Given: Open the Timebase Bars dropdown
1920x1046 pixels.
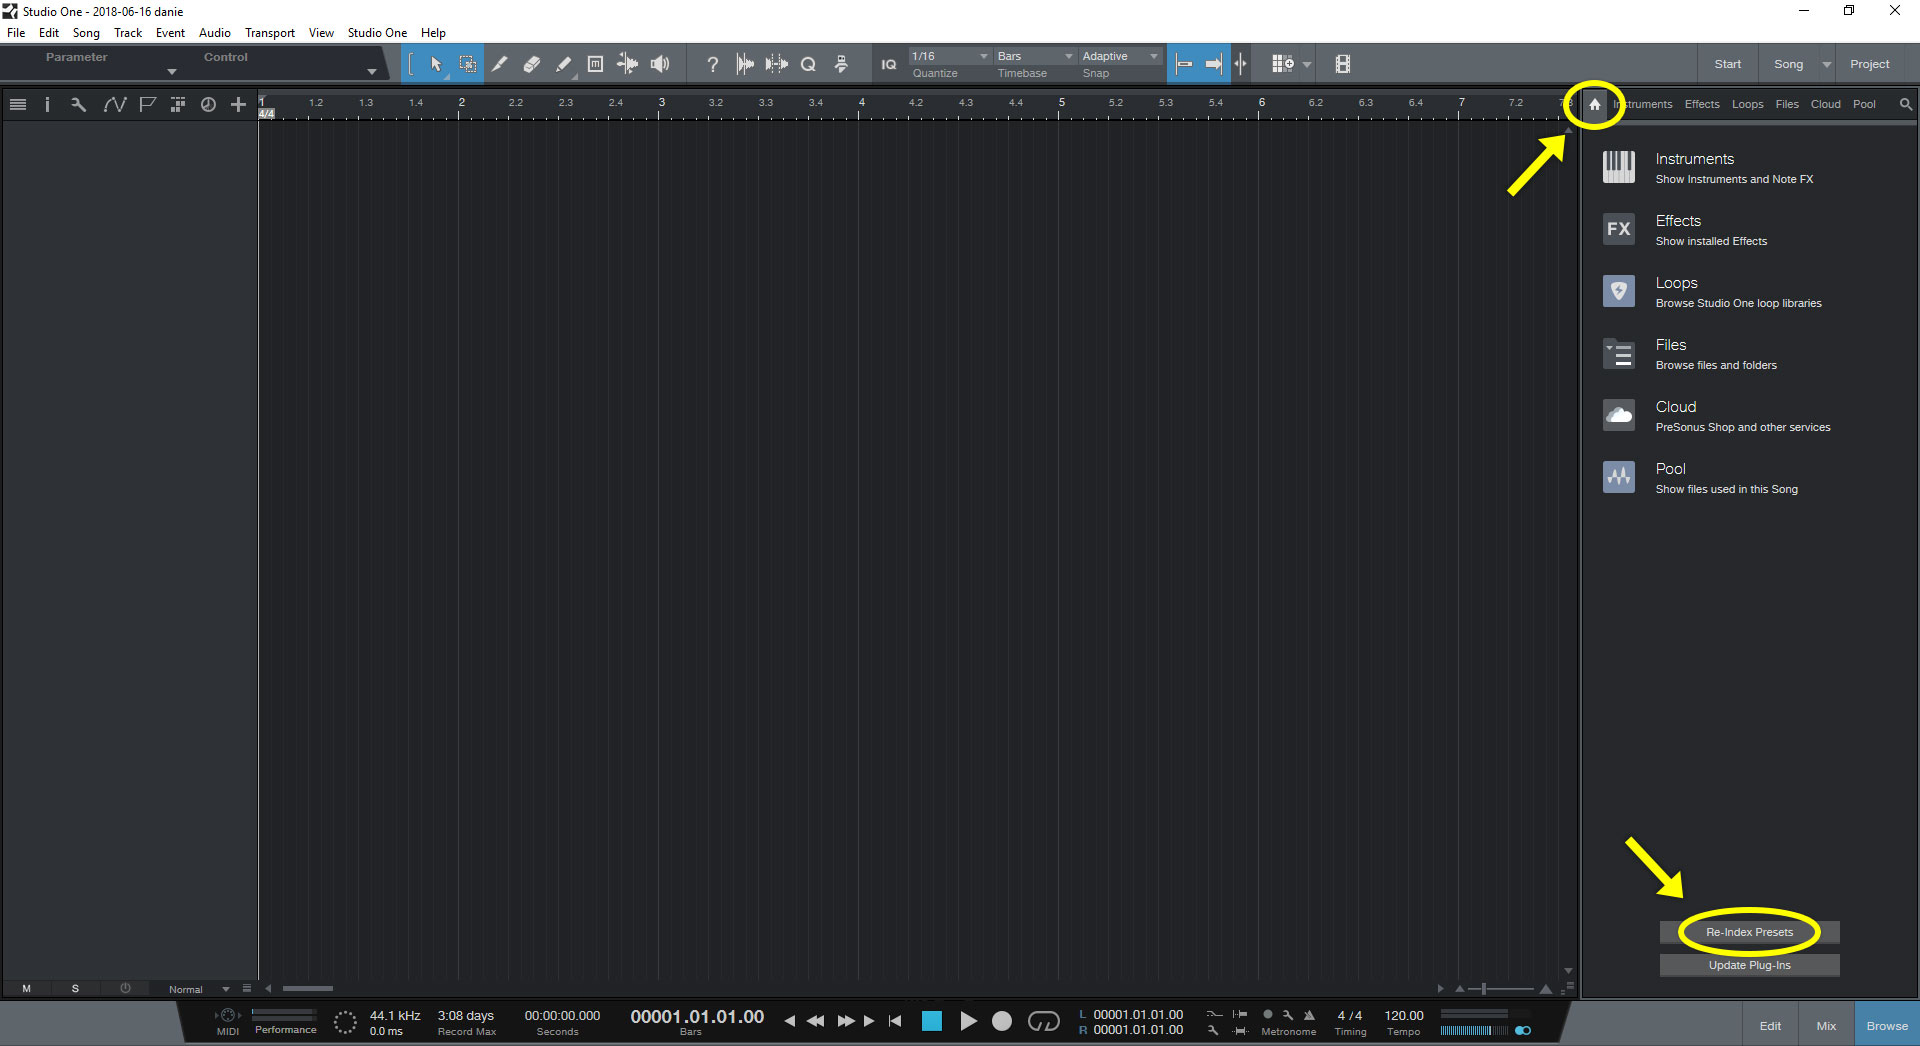Looking at the screenshot, I should click(1034, 56).
